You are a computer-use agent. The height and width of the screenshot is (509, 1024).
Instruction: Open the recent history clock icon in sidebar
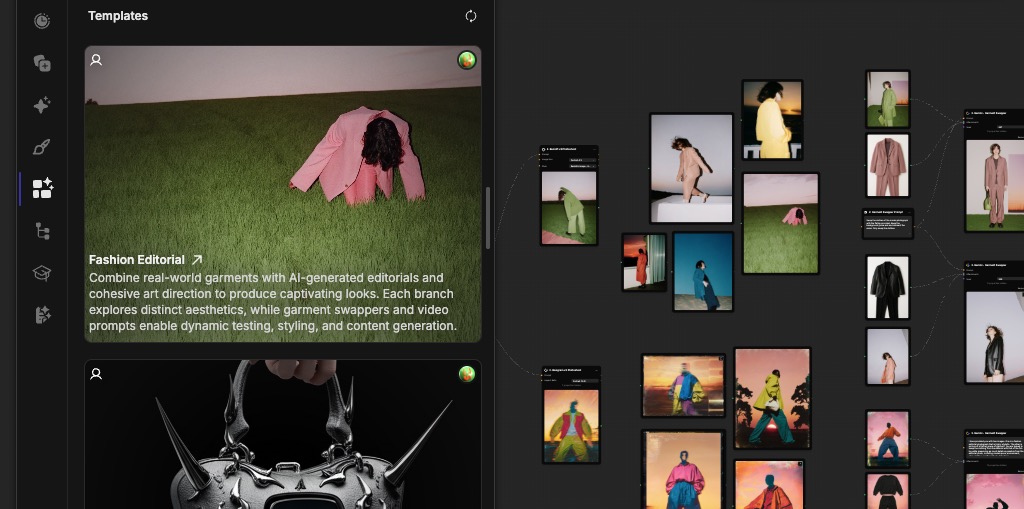(41, 21)
